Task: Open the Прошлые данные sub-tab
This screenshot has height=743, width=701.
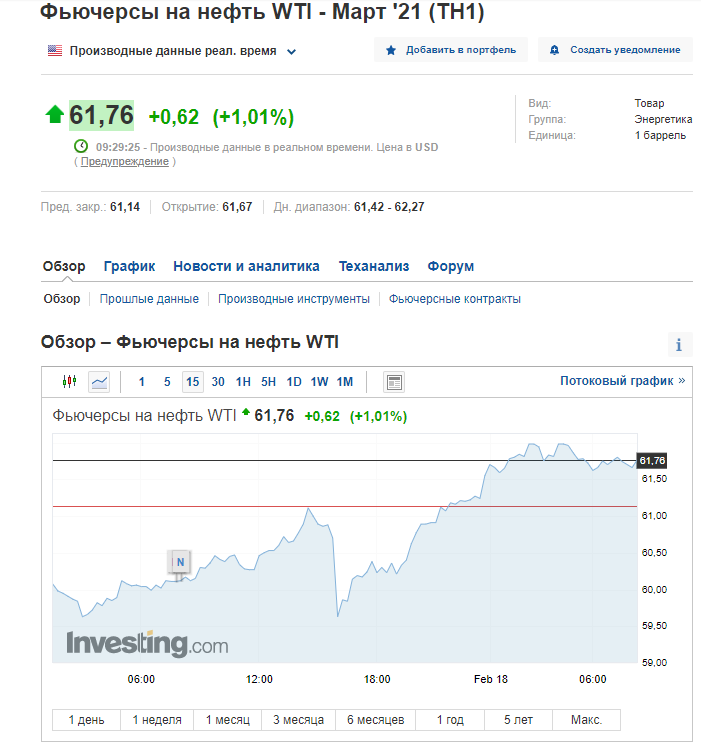Action: pyautogui.click(x=148, y=299)
